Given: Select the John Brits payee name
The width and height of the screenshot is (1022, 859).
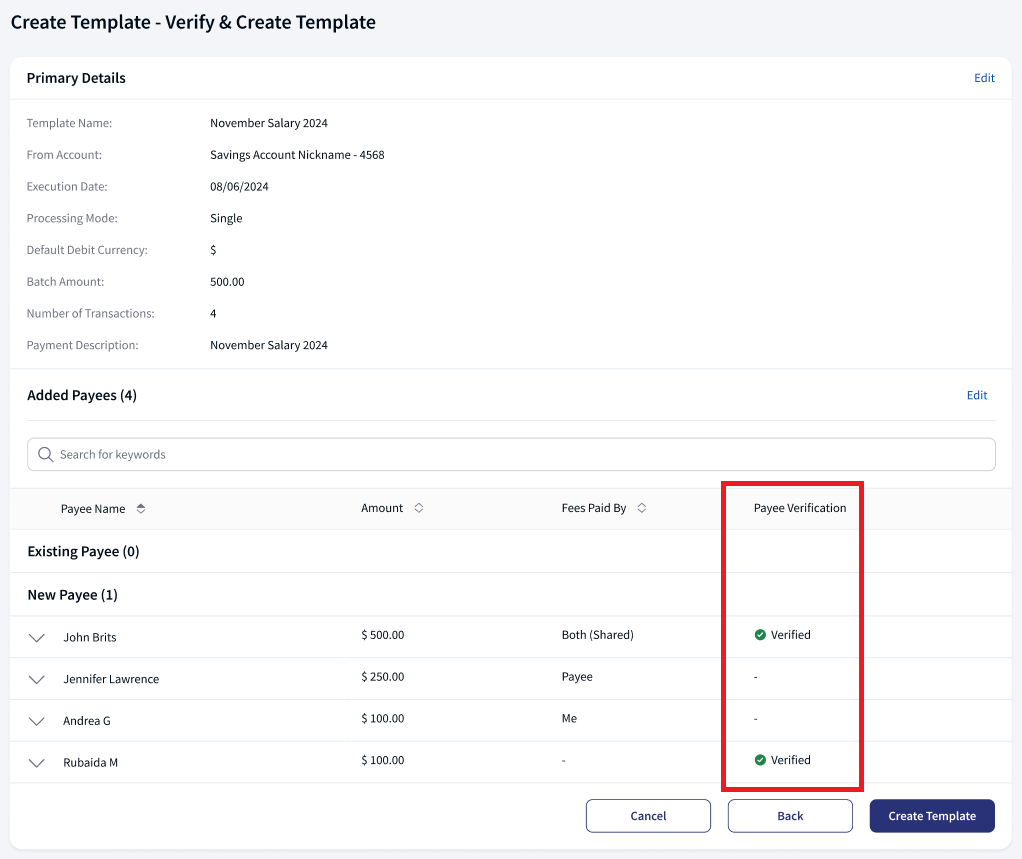Looking at the screenshot, I should click(x=90, y=637).
